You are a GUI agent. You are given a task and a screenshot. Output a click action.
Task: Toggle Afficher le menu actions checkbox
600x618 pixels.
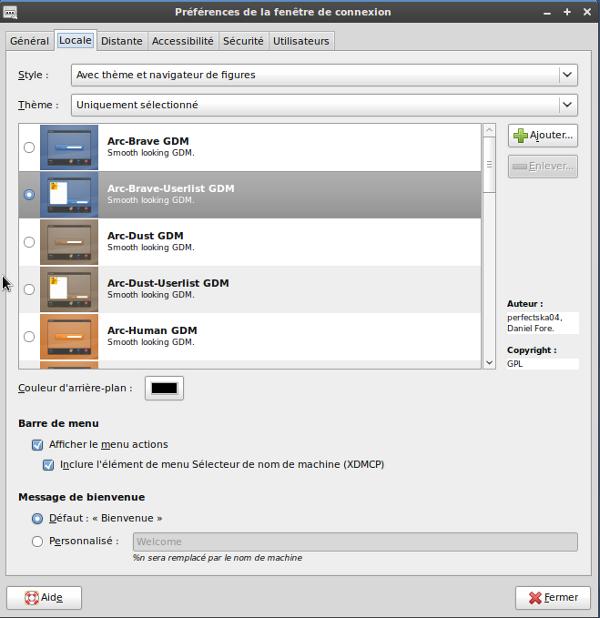click(x=37, y=445)
